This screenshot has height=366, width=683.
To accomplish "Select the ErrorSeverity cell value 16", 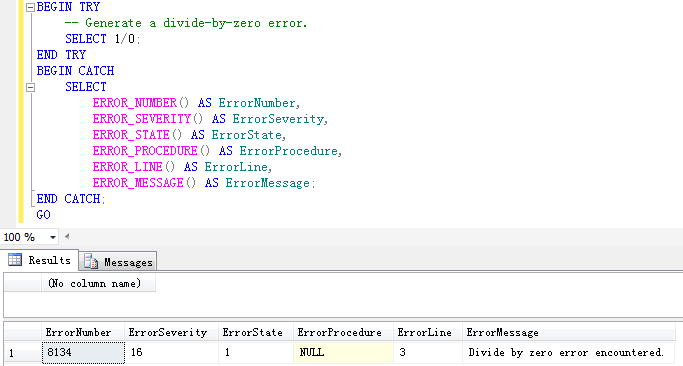I will click(x=172, y=352).
